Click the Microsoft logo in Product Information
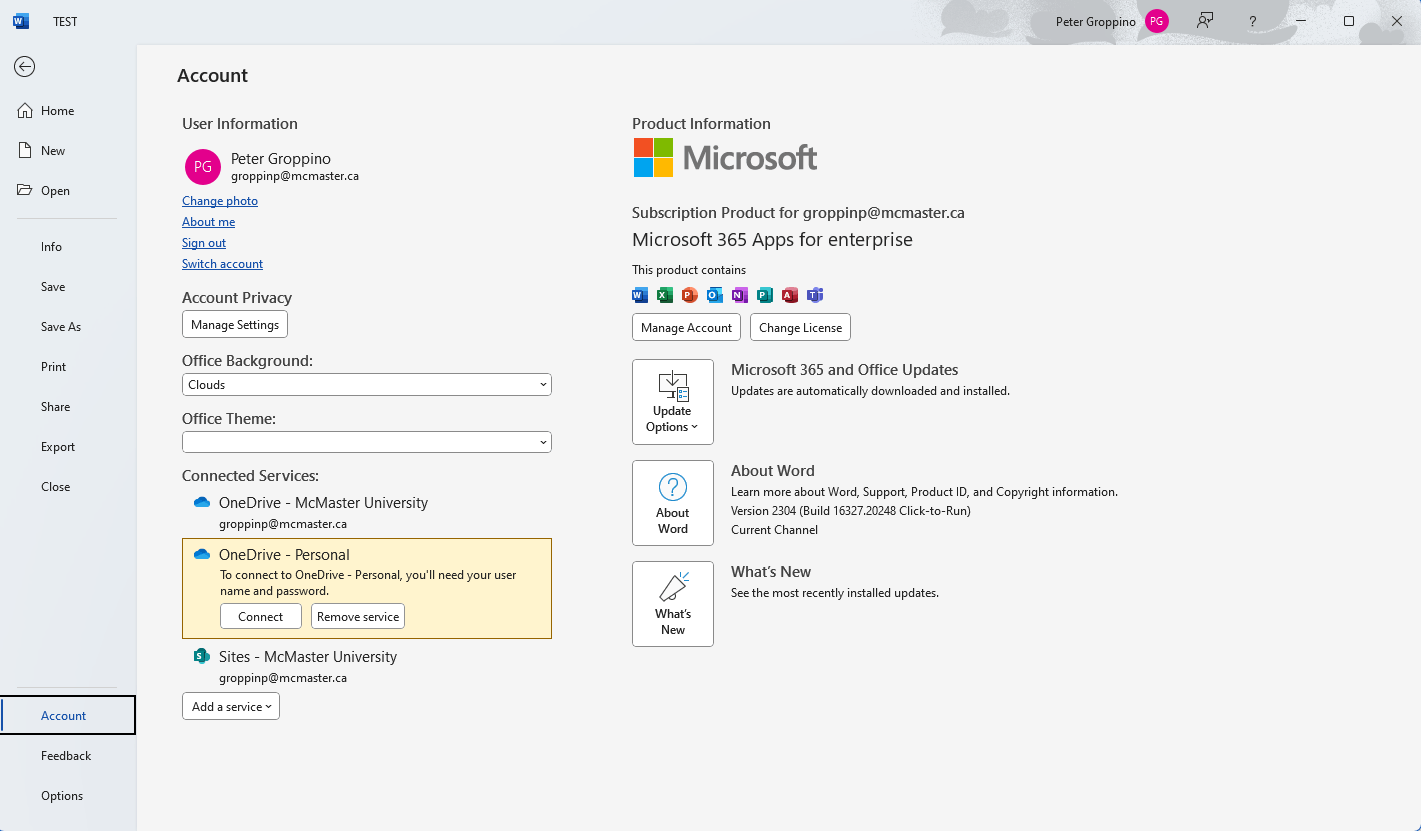 (x=725, y=158)
